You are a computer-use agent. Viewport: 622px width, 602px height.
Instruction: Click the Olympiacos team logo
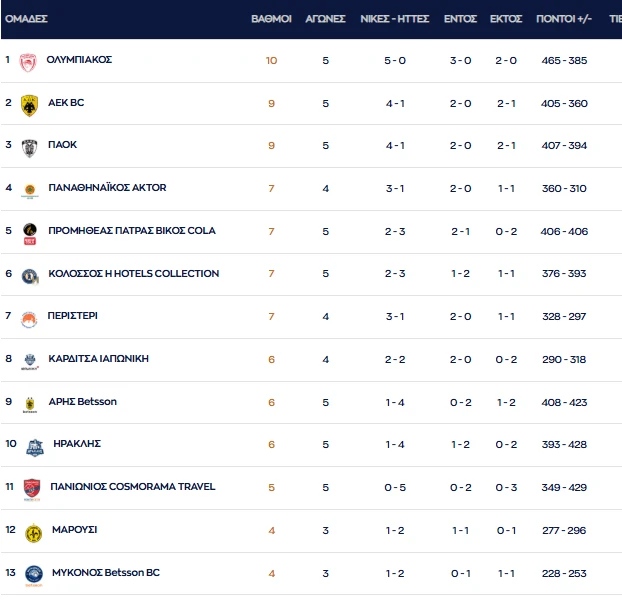pyautogui.click(x=30, y=61)
